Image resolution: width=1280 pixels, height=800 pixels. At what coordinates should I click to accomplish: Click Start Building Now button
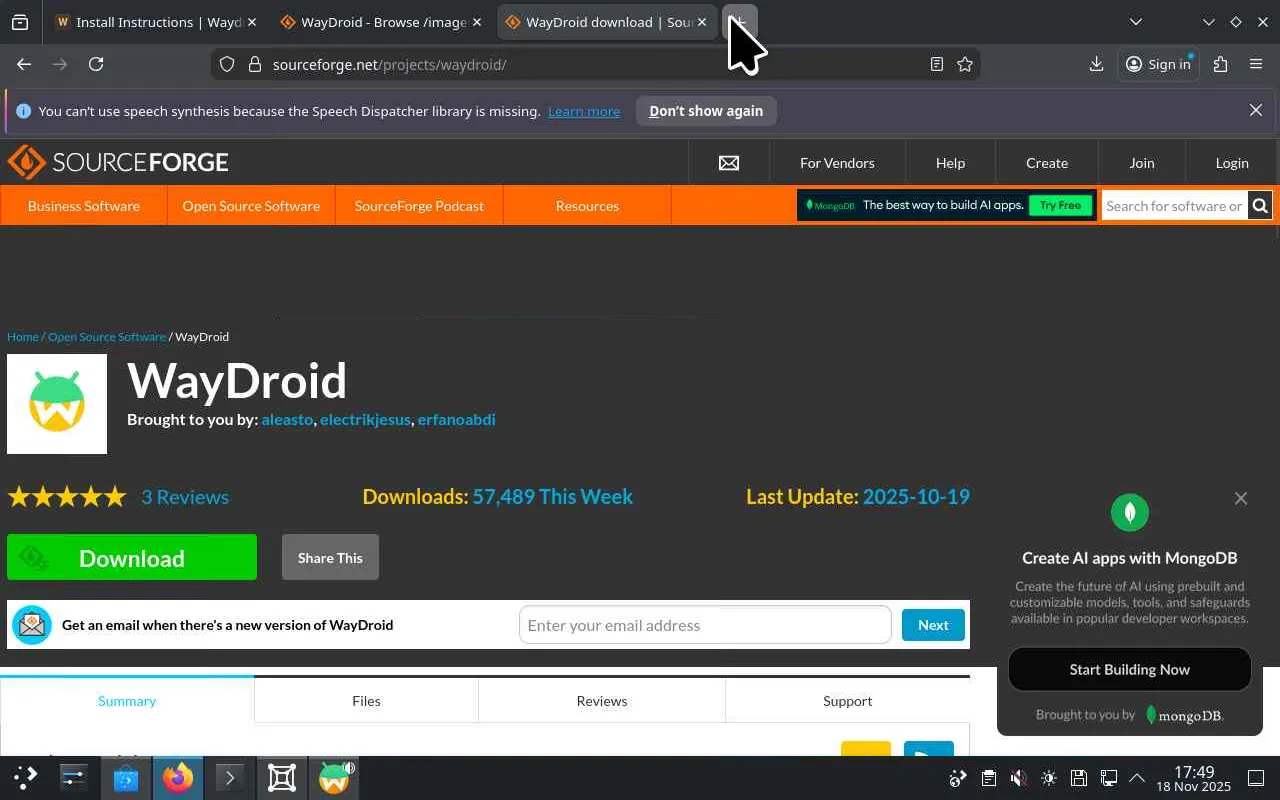(x=1130, y=669)
